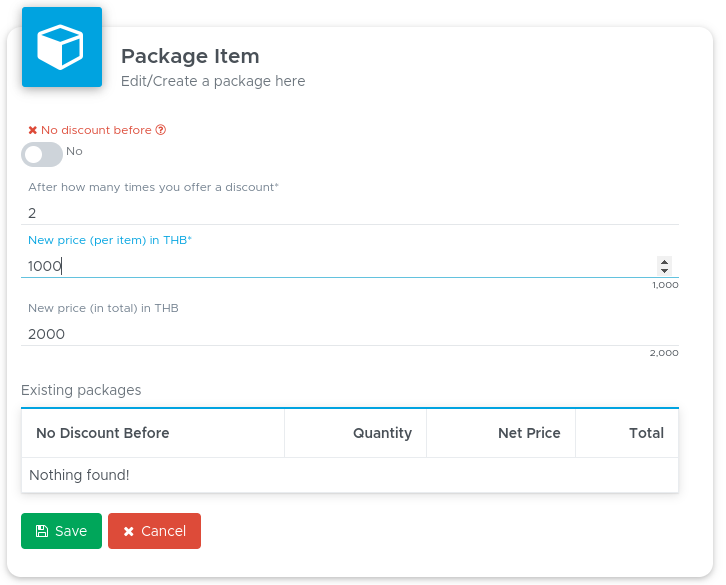Click the 'No' label beside the toggle
Screen dimensions: 726x585
(x=74, y=151)
